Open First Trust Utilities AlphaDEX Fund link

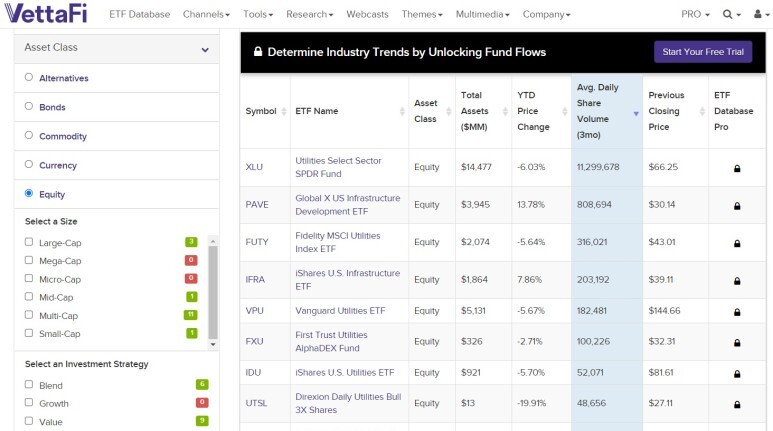pyautogui.click(x=331, y=341)
